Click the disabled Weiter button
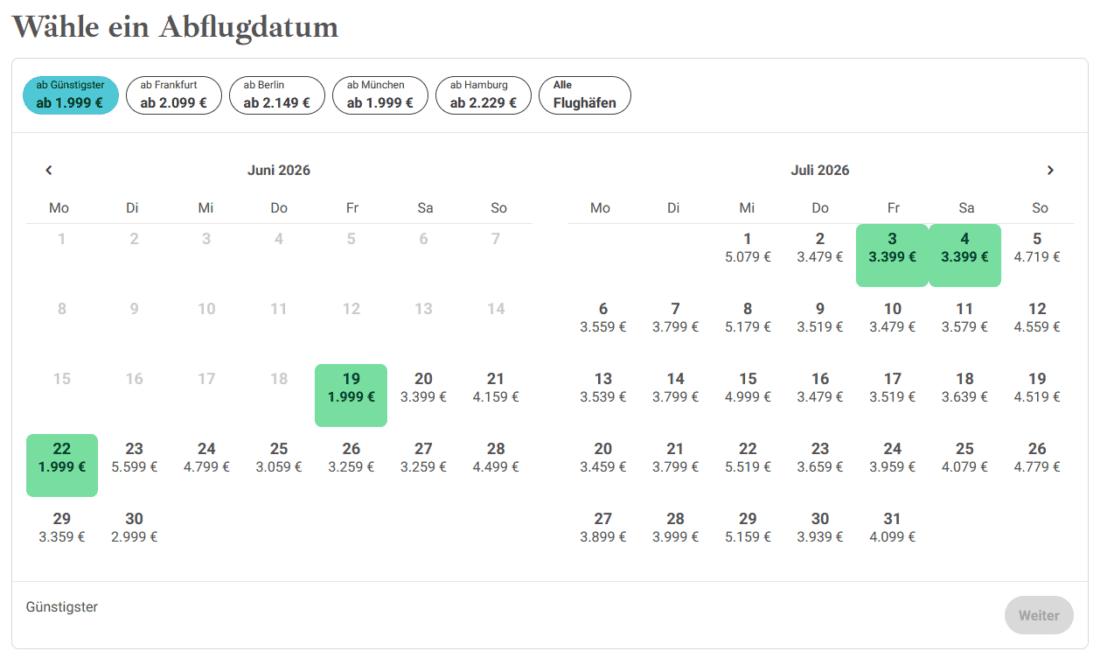Screen dimensions: 1100x658 1039,615
